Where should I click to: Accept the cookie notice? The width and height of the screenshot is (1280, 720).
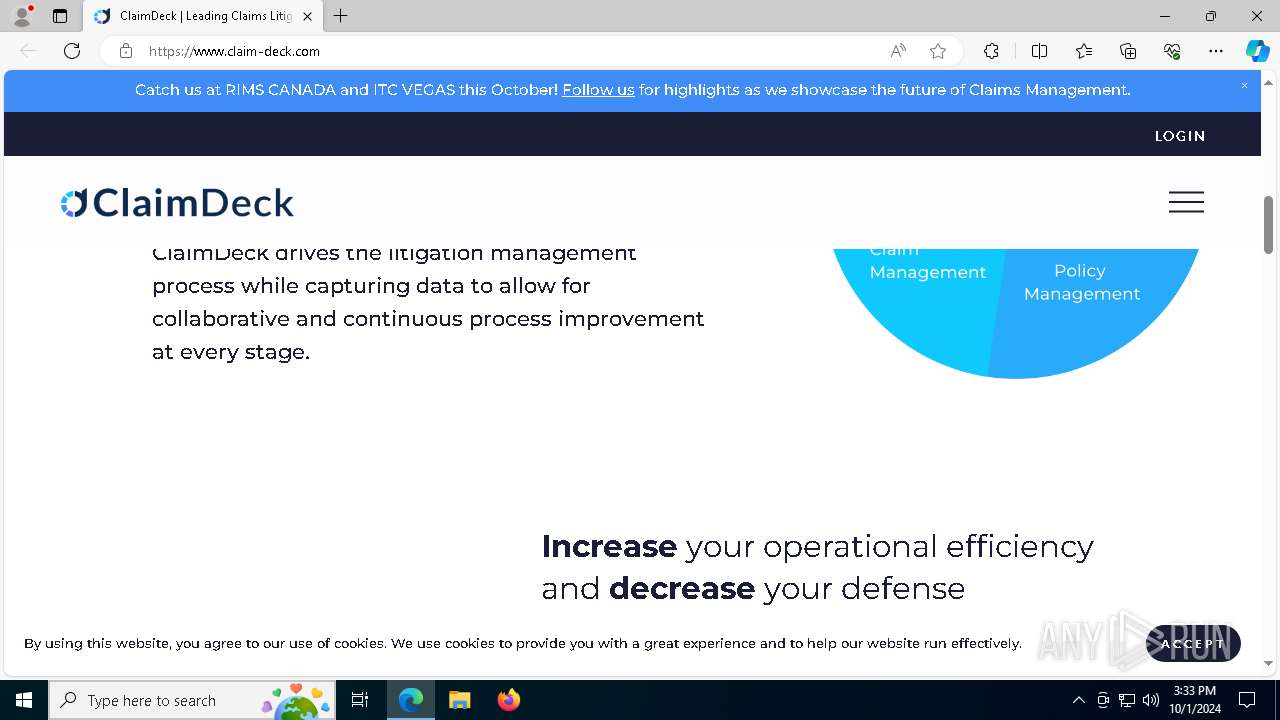pyautogui.click(x=1193, y=643)
